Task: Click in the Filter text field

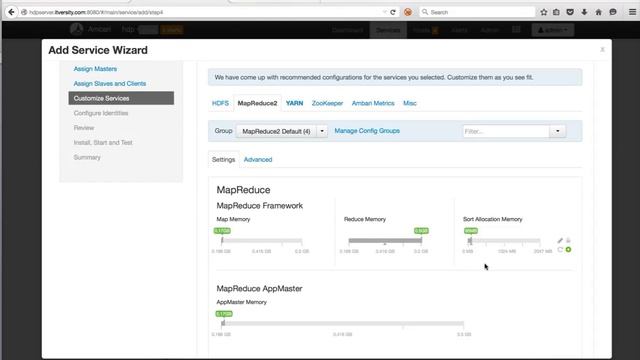Action: 506,131
